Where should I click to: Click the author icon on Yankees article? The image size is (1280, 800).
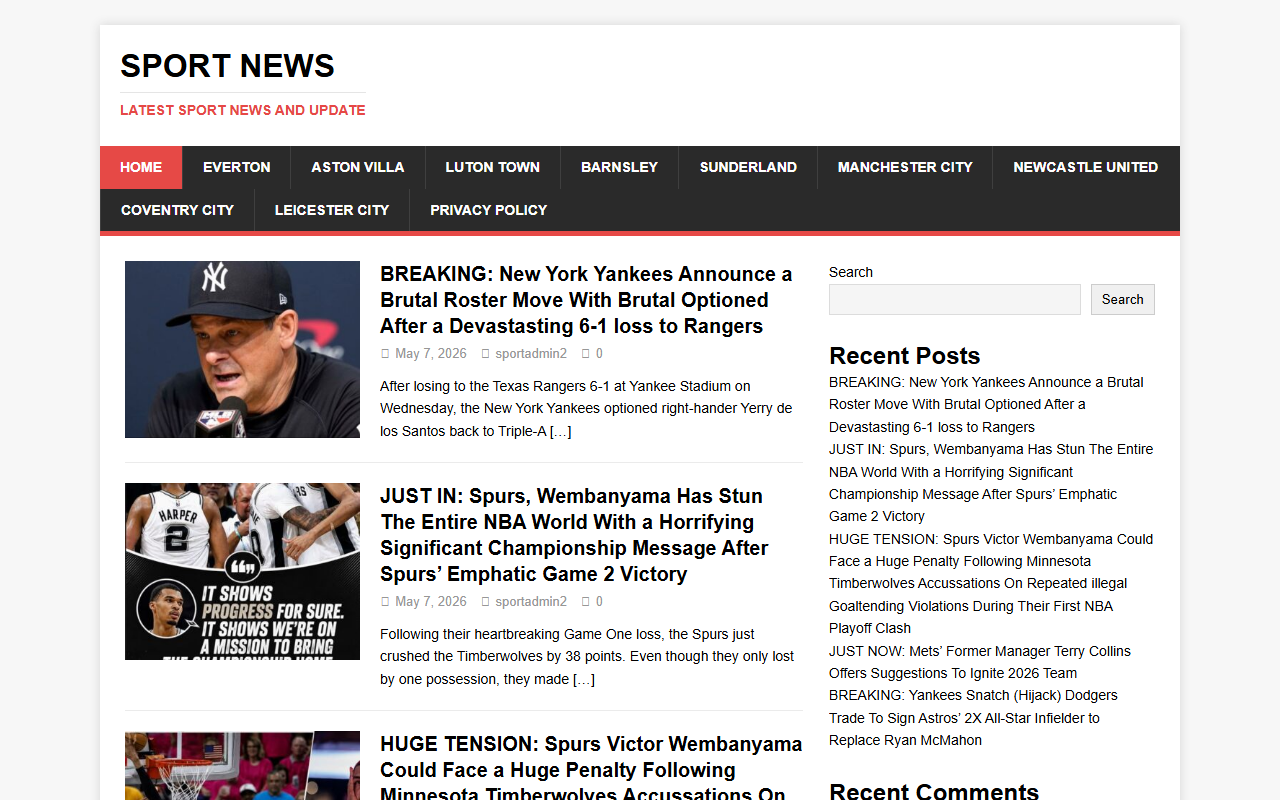(485, 354)
